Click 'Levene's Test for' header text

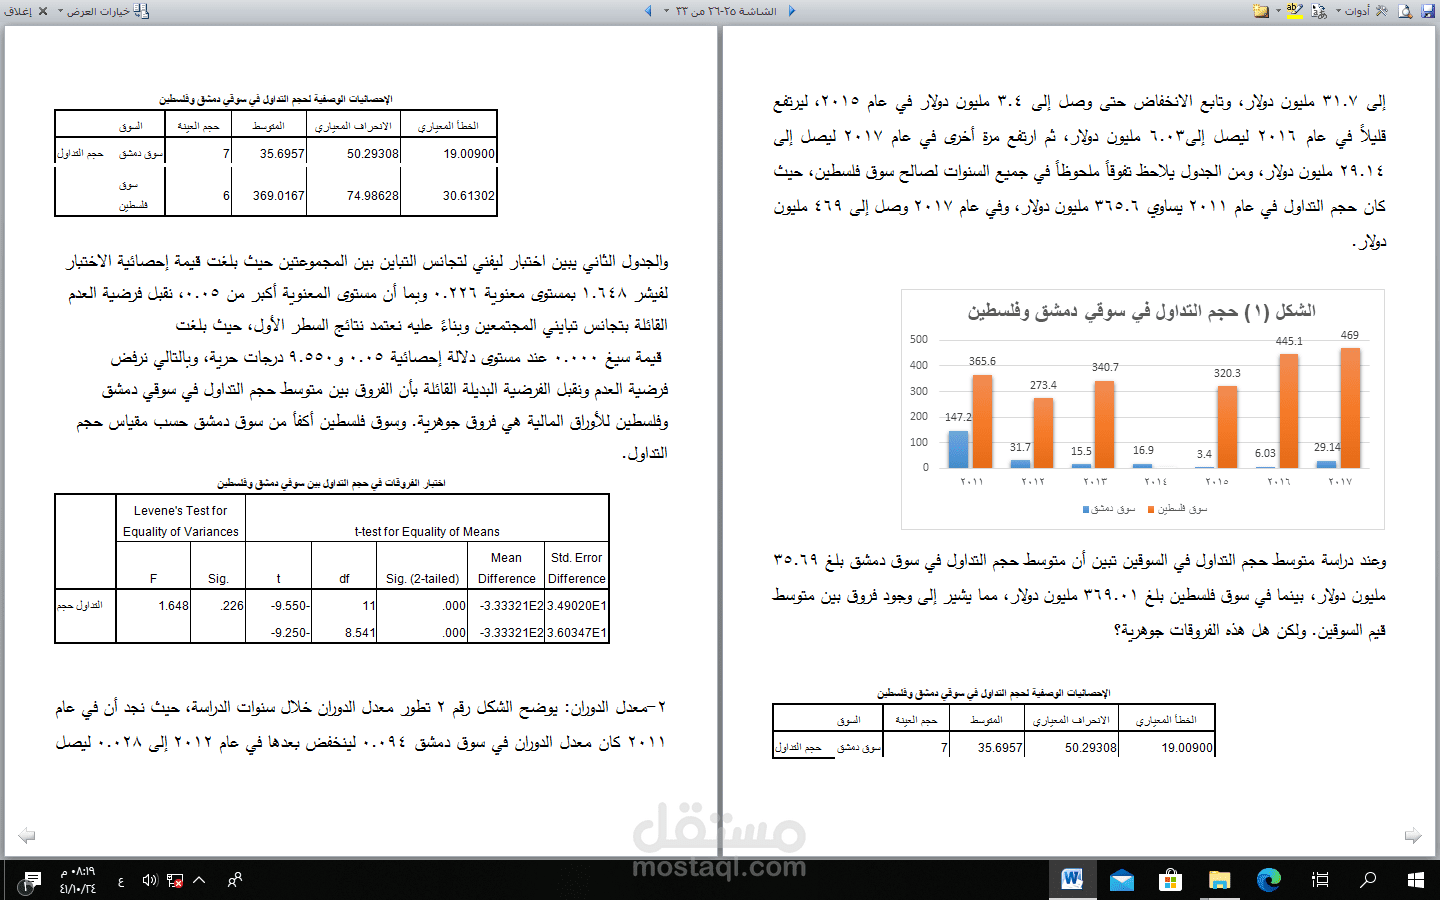[181, 510]
